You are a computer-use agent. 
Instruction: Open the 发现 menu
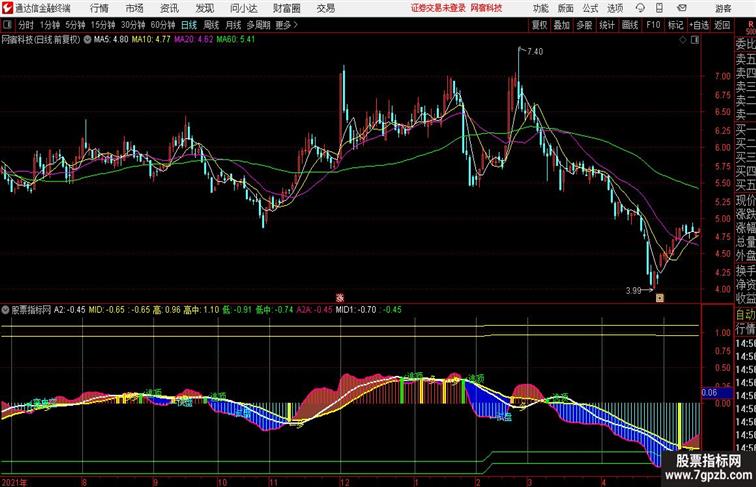point(204,8)
